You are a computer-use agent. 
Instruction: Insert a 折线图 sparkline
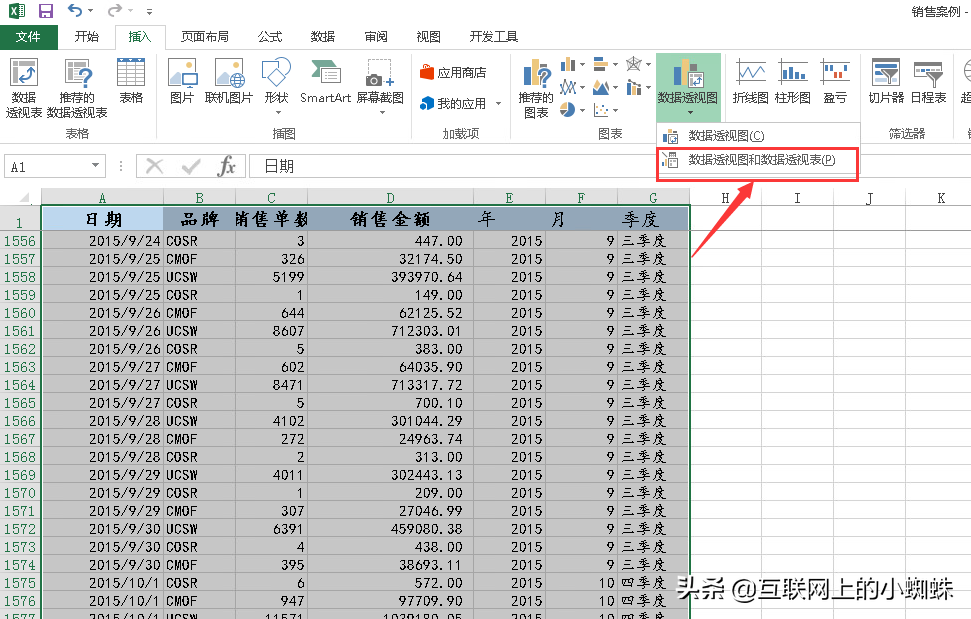(750, 81)
